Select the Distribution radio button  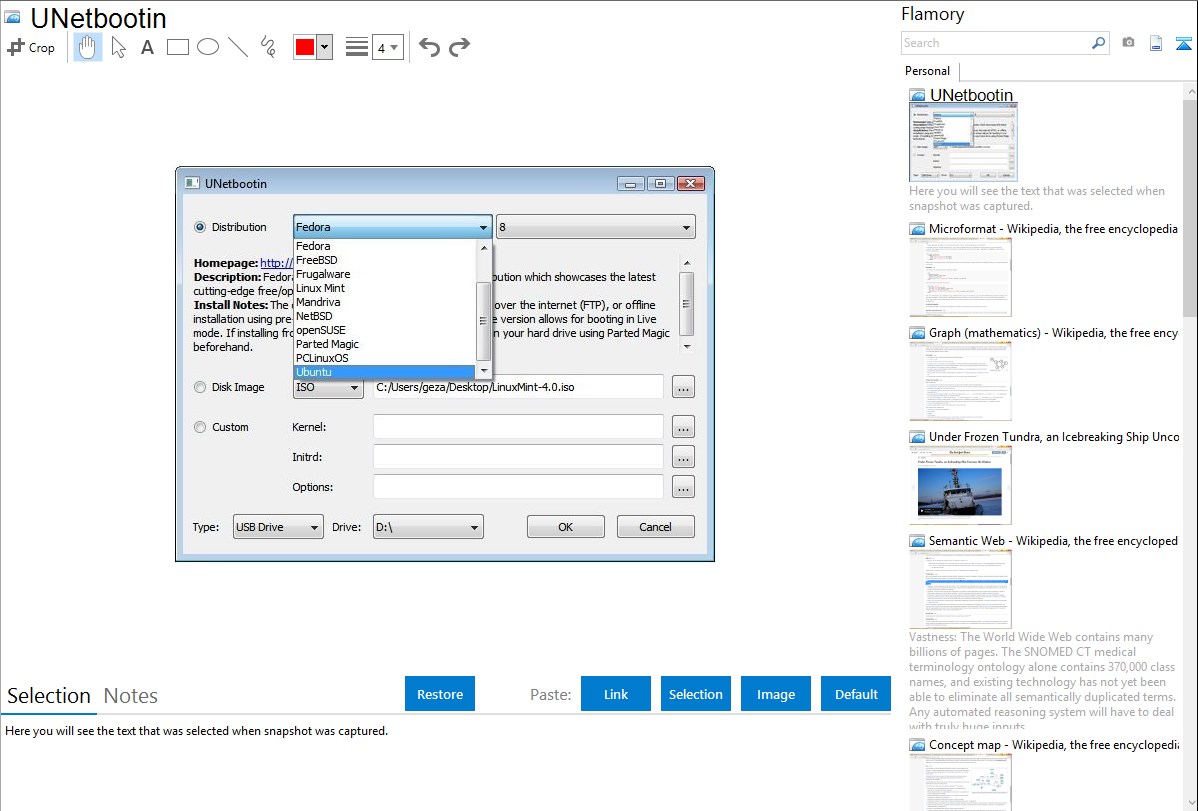coord(200,227)
